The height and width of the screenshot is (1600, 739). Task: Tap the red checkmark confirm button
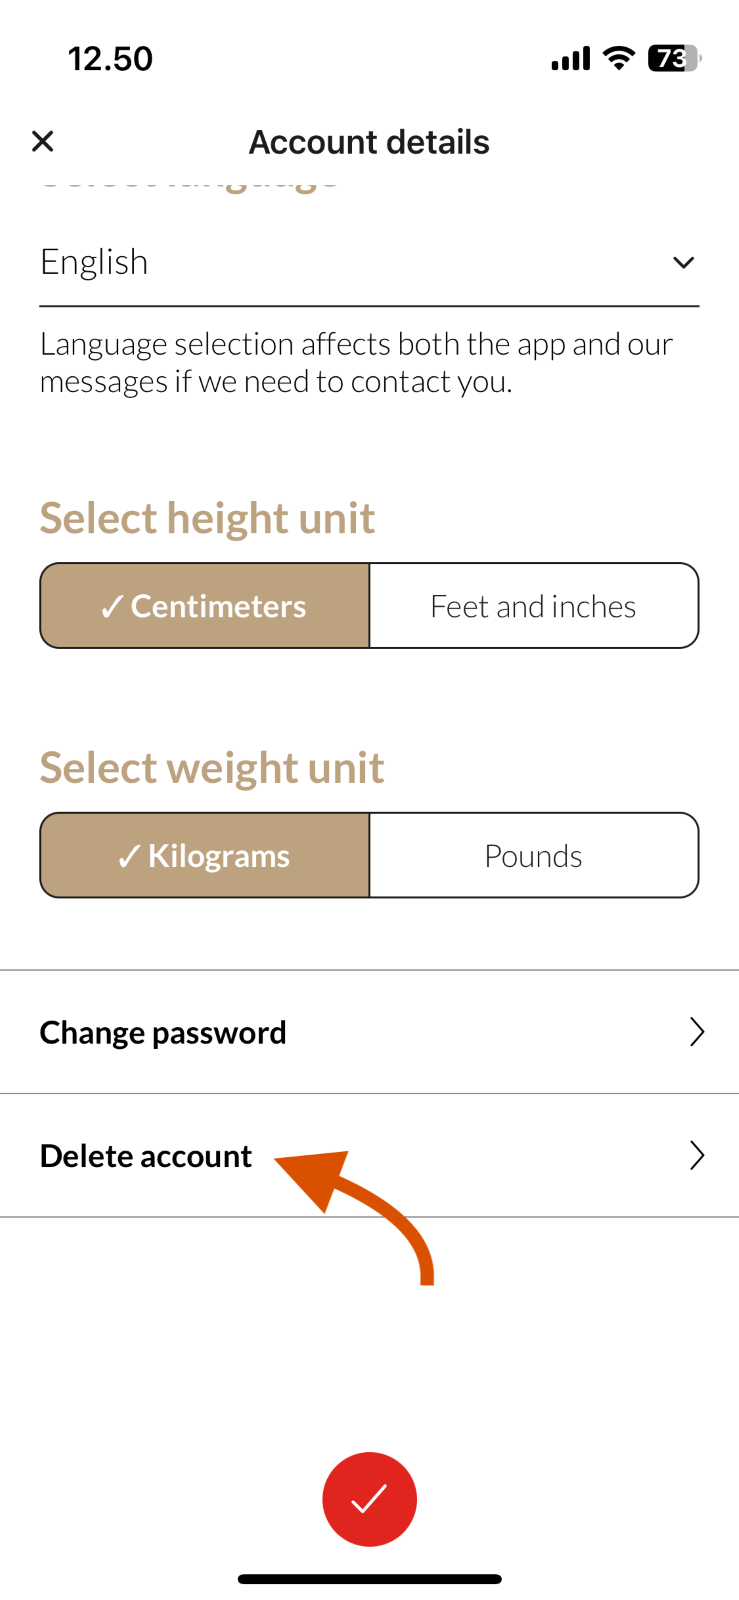pyautogui.click(x=369, y=1499)
